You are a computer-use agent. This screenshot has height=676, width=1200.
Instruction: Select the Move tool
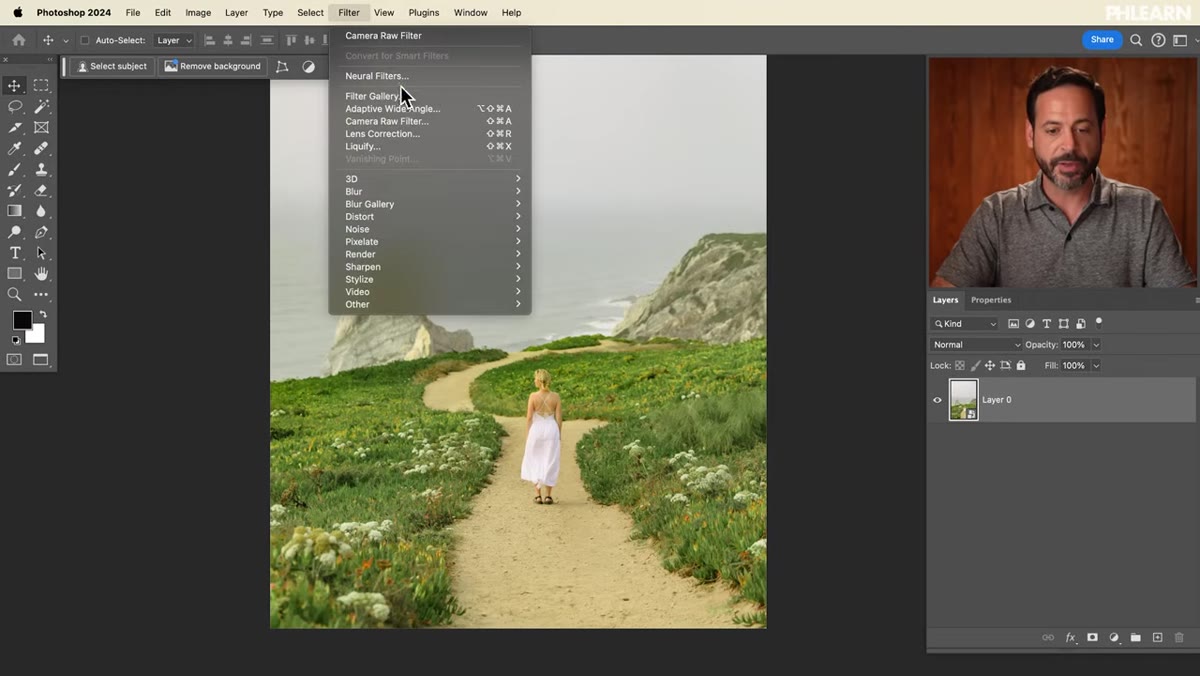14,86
